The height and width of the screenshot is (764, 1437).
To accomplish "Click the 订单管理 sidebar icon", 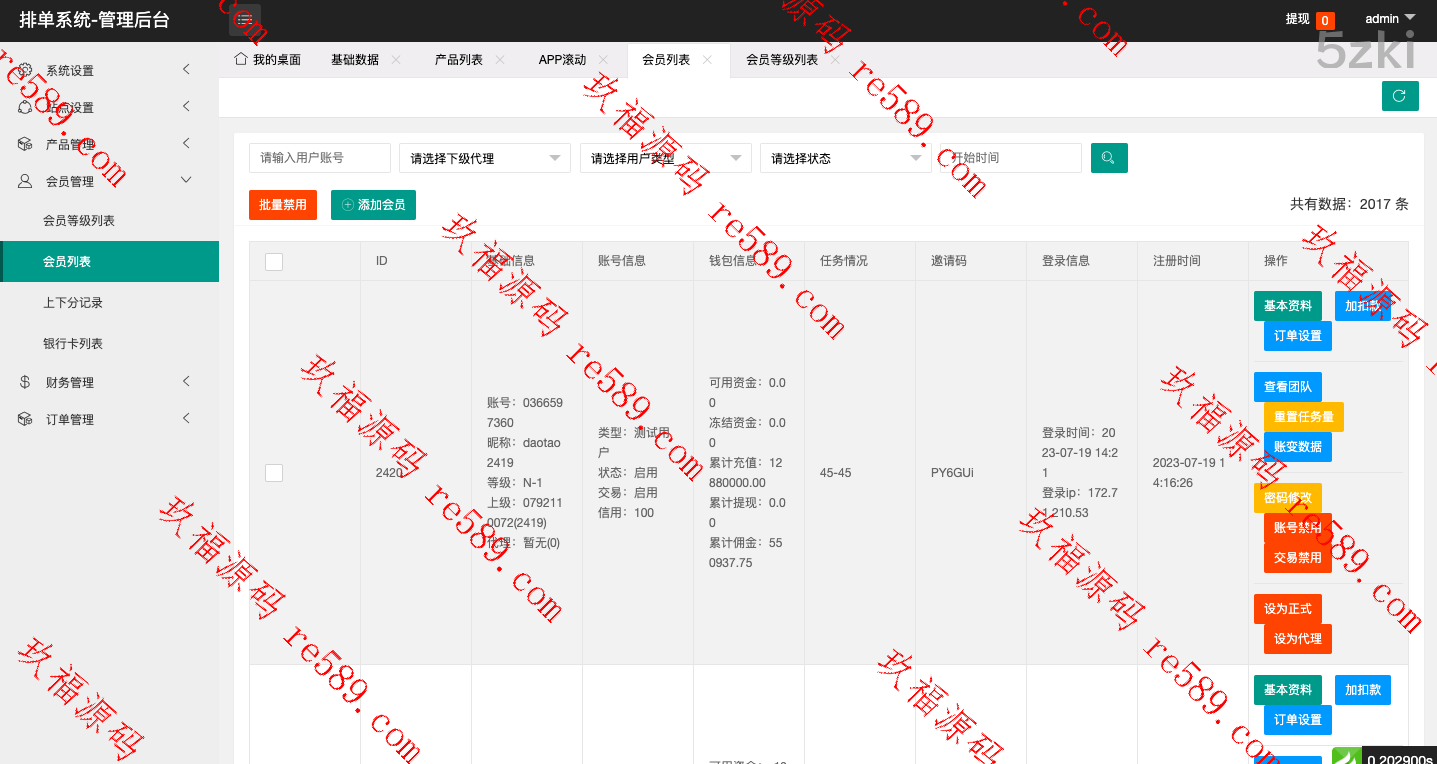I will click(25, 419).
